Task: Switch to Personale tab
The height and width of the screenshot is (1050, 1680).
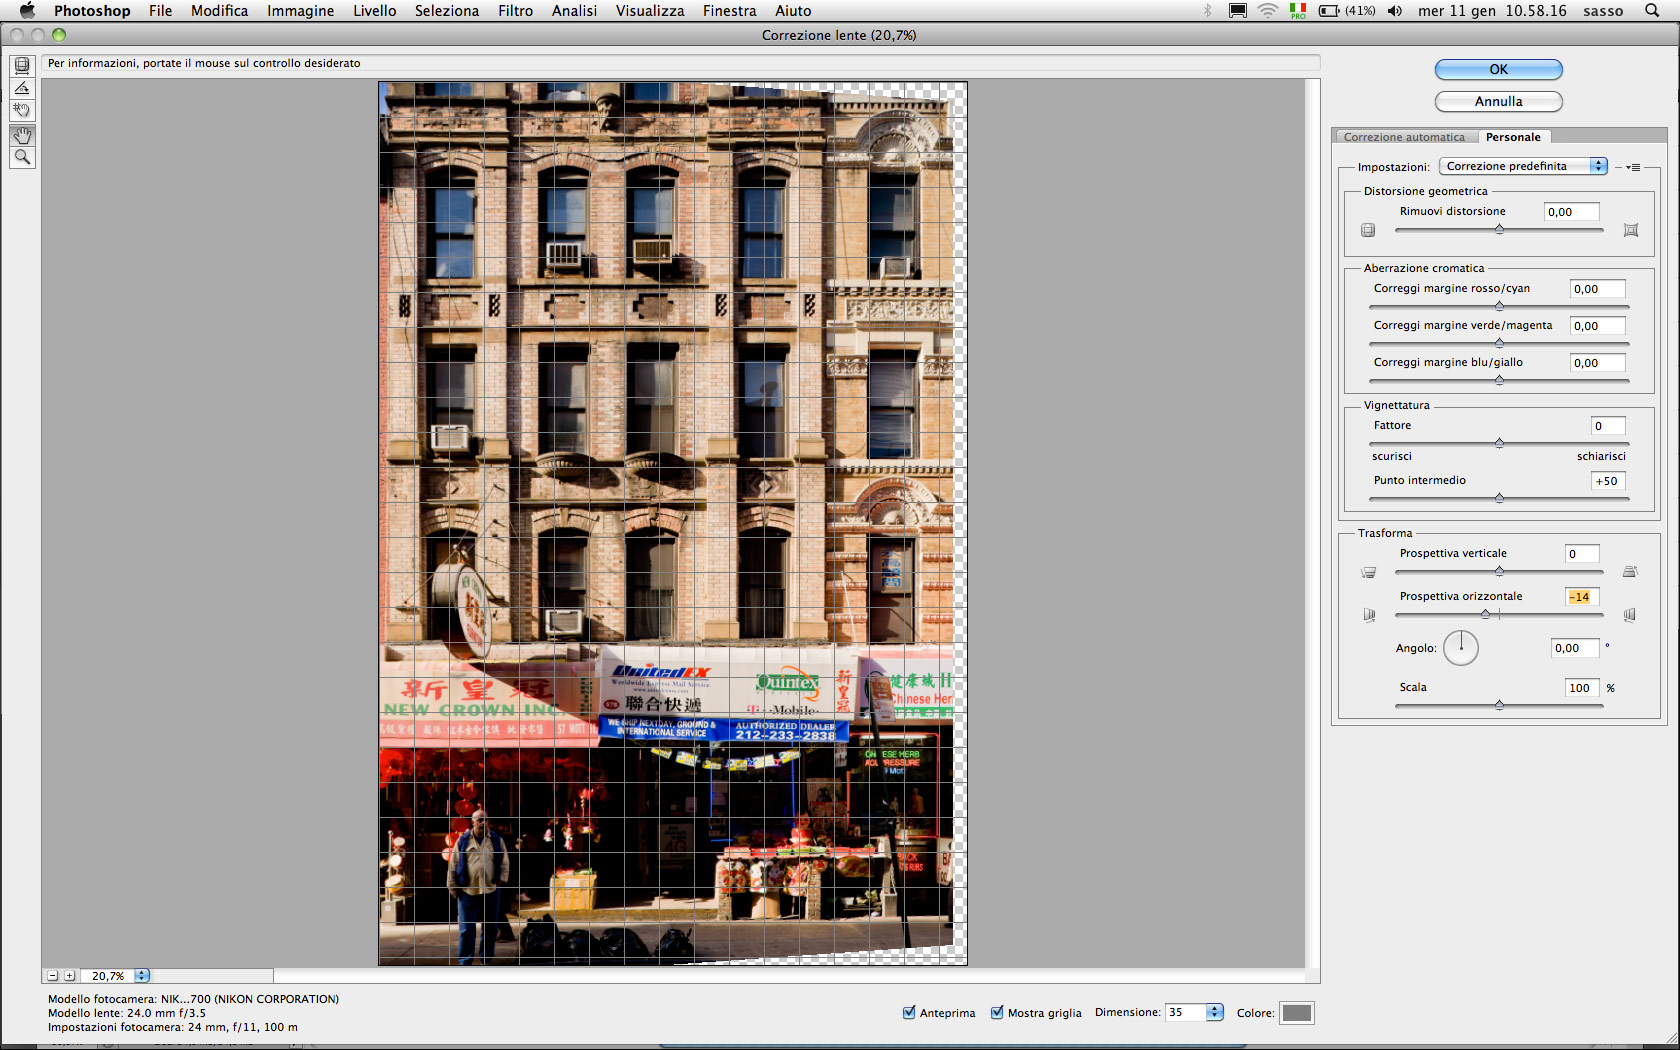Action: point(1513,137)
